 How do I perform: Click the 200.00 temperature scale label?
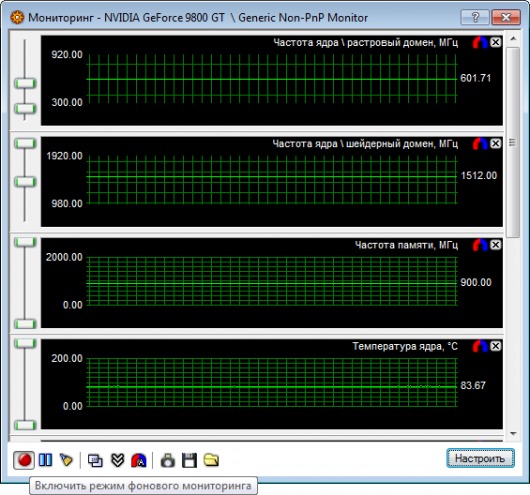coord(67,358)
